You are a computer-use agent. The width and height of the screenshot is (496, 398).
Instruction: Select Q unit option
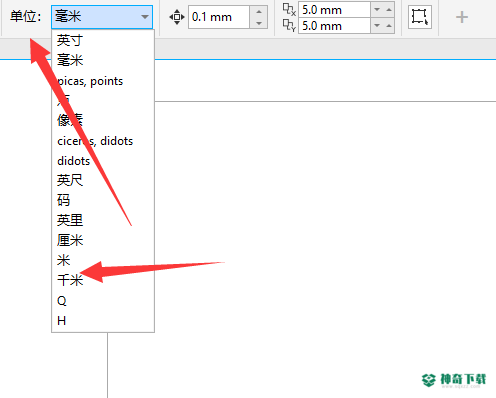(x=103, y=301)
